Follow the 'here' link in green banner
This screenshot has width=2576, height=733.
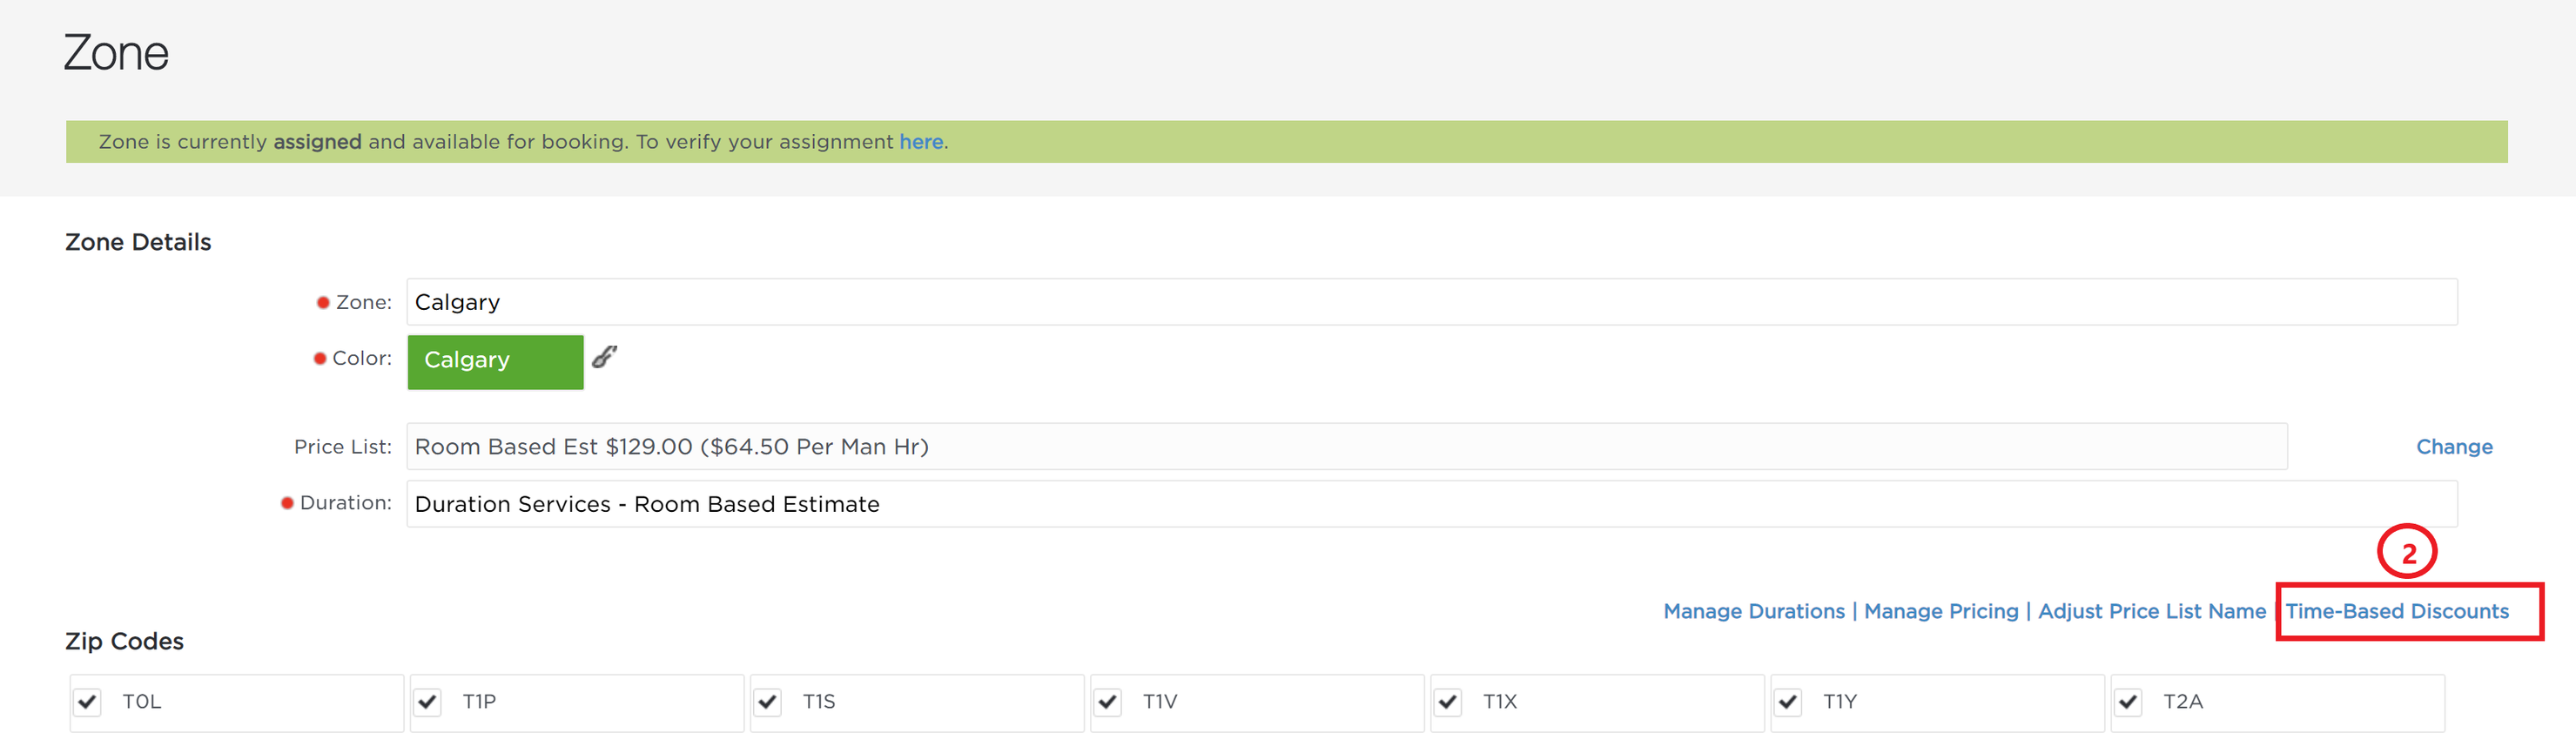point(920,142)
